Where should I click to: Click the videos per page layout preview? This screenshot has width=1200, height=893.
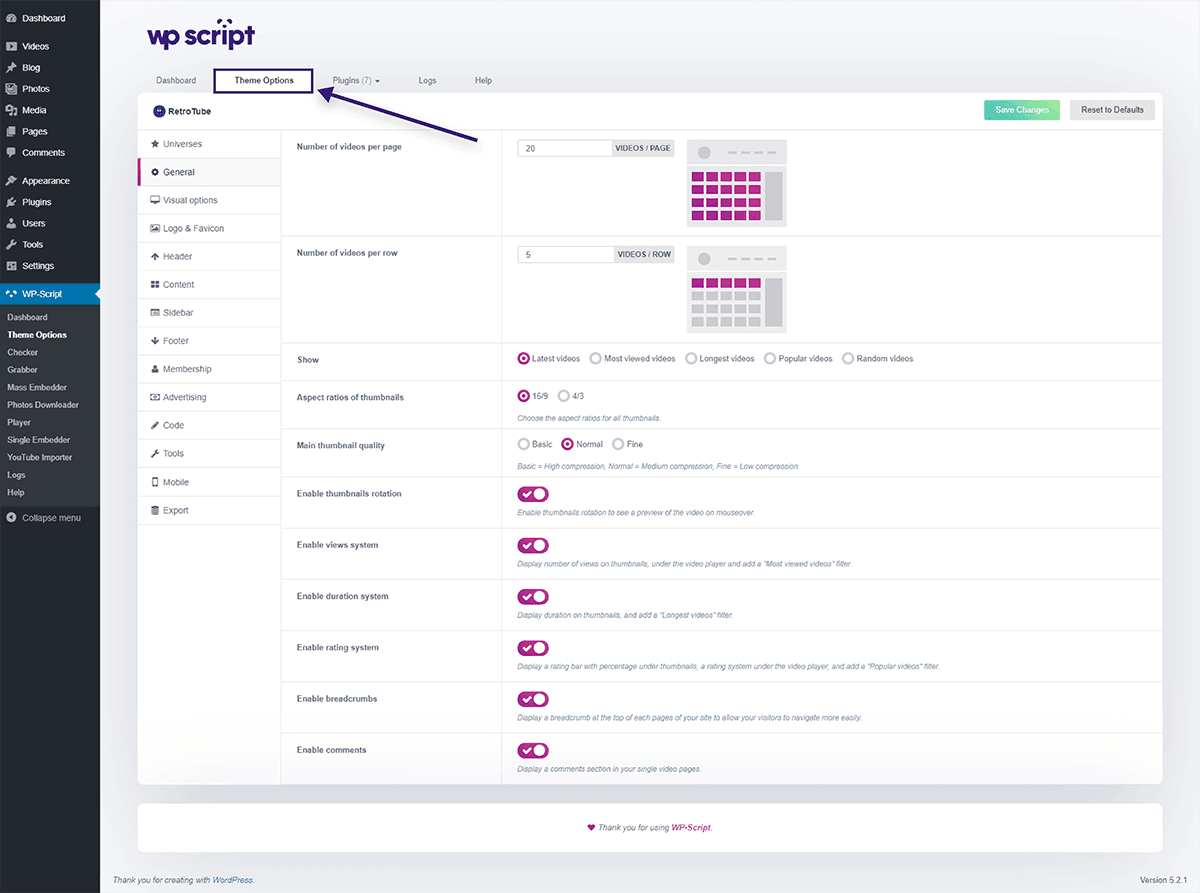(x=737, y=183)
